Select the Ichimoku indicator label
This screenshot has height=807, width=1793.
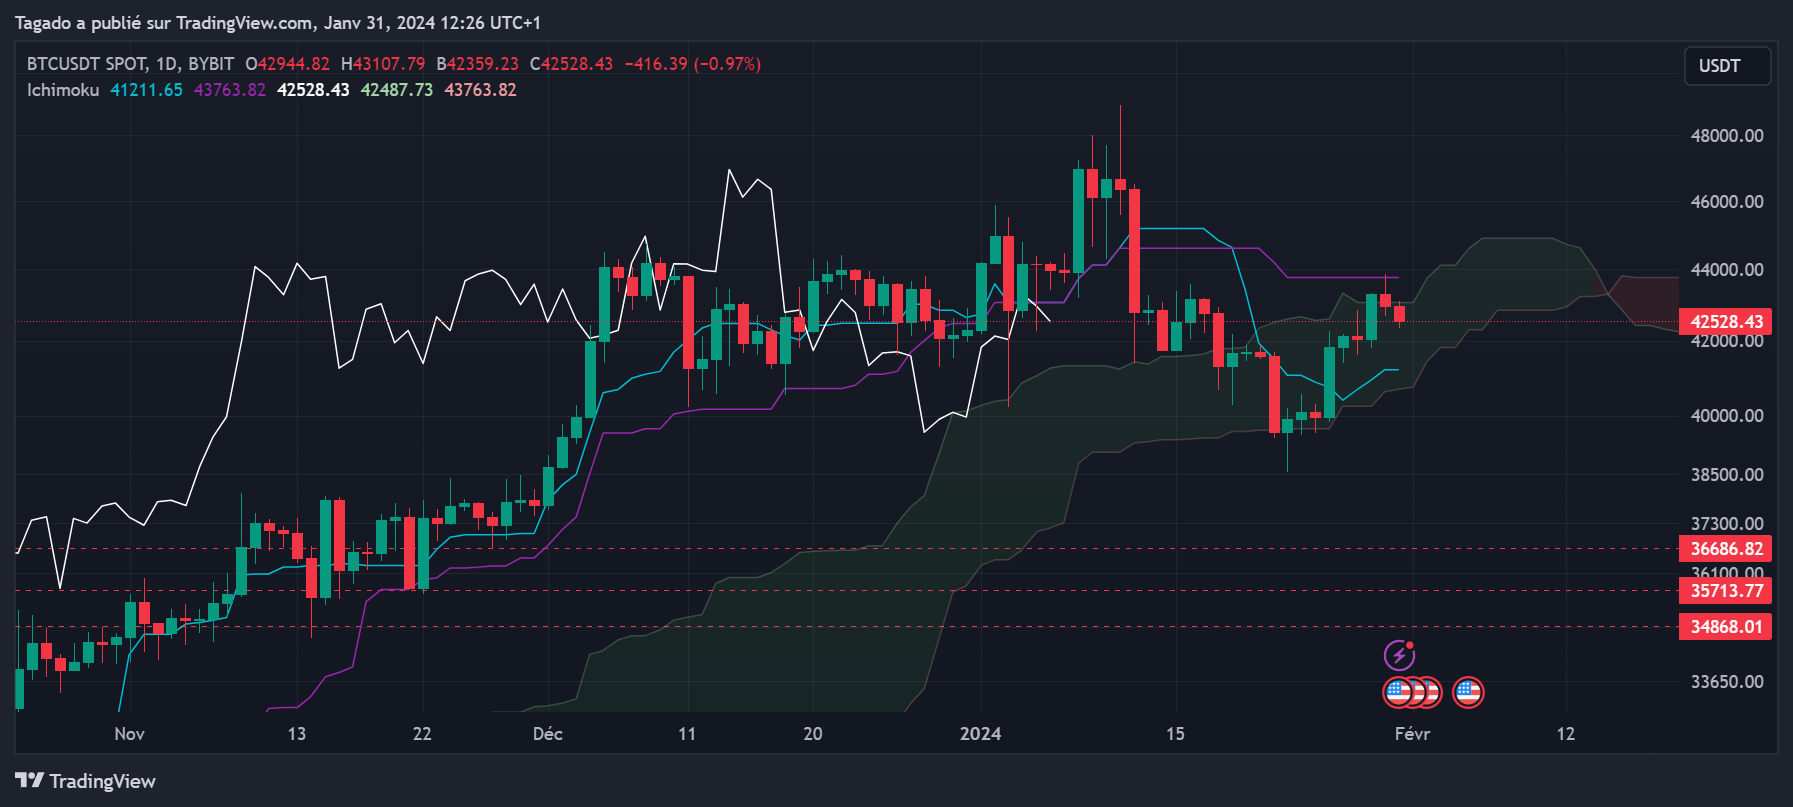click(x=63, y=90)
